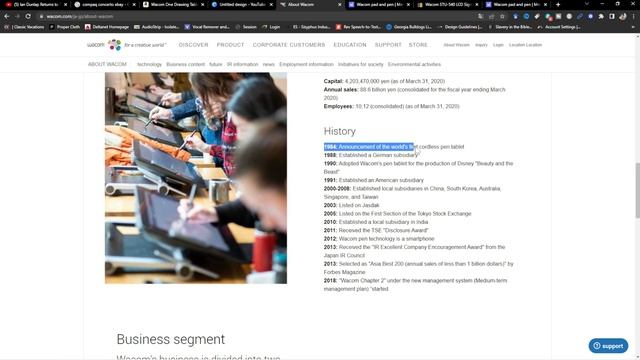Open the STORE menu
Screen dimensions: 640x360
[x=418, y=45]
